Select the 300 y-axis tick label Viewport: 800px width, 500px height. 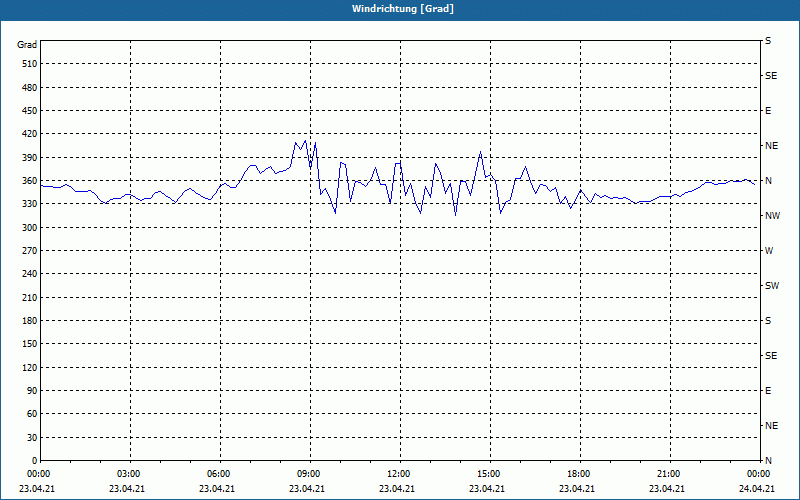tap(30, 228)
